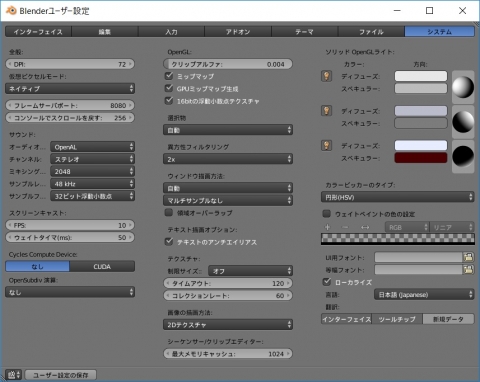Click the second light direction sphere
Image resolution: width=480 pixels, height=382 pixels.
pyautogui.click(x=463, y=122)
